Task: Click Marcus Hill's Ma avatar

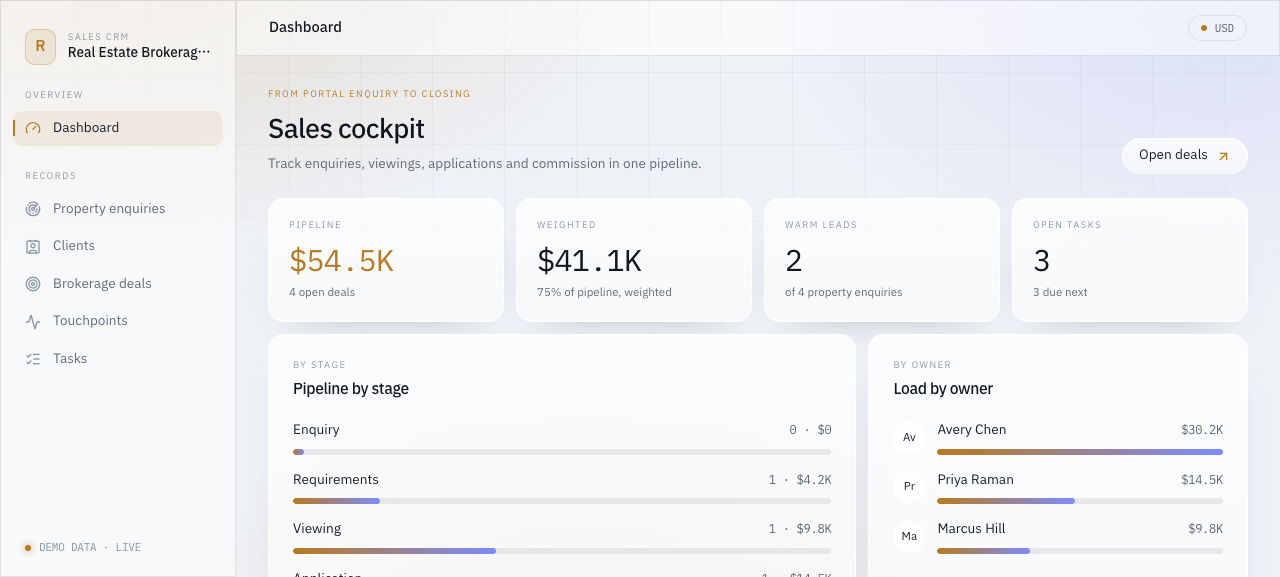Action: [909, 536]
